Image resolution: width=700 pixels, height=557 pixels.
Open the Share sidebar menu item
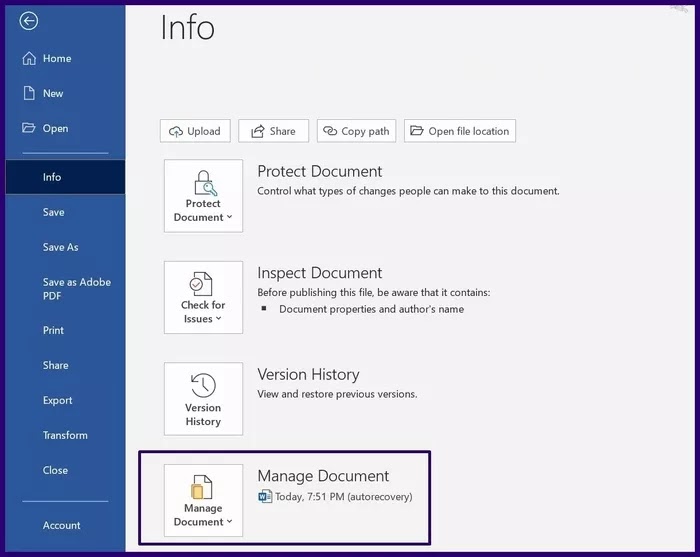click(x=65, y=365)
